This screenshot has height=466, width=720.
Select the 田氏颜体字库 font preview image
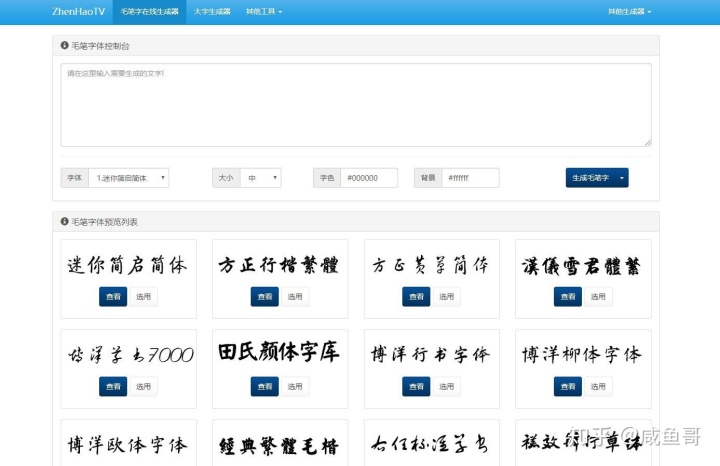(x=279, y=352)
